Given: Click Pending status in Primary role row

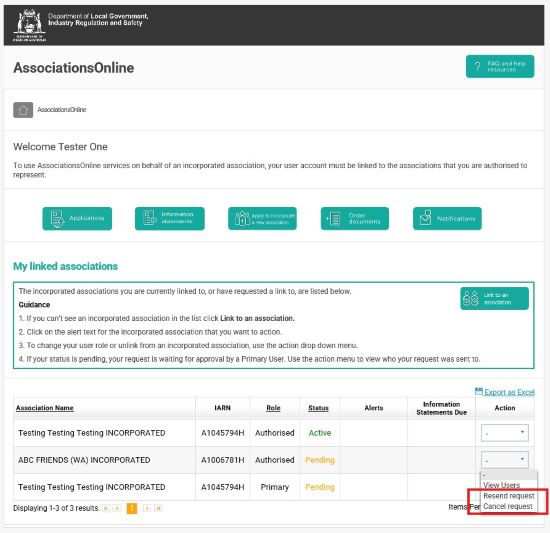Looking at the screenshot, I should point(320,487).
